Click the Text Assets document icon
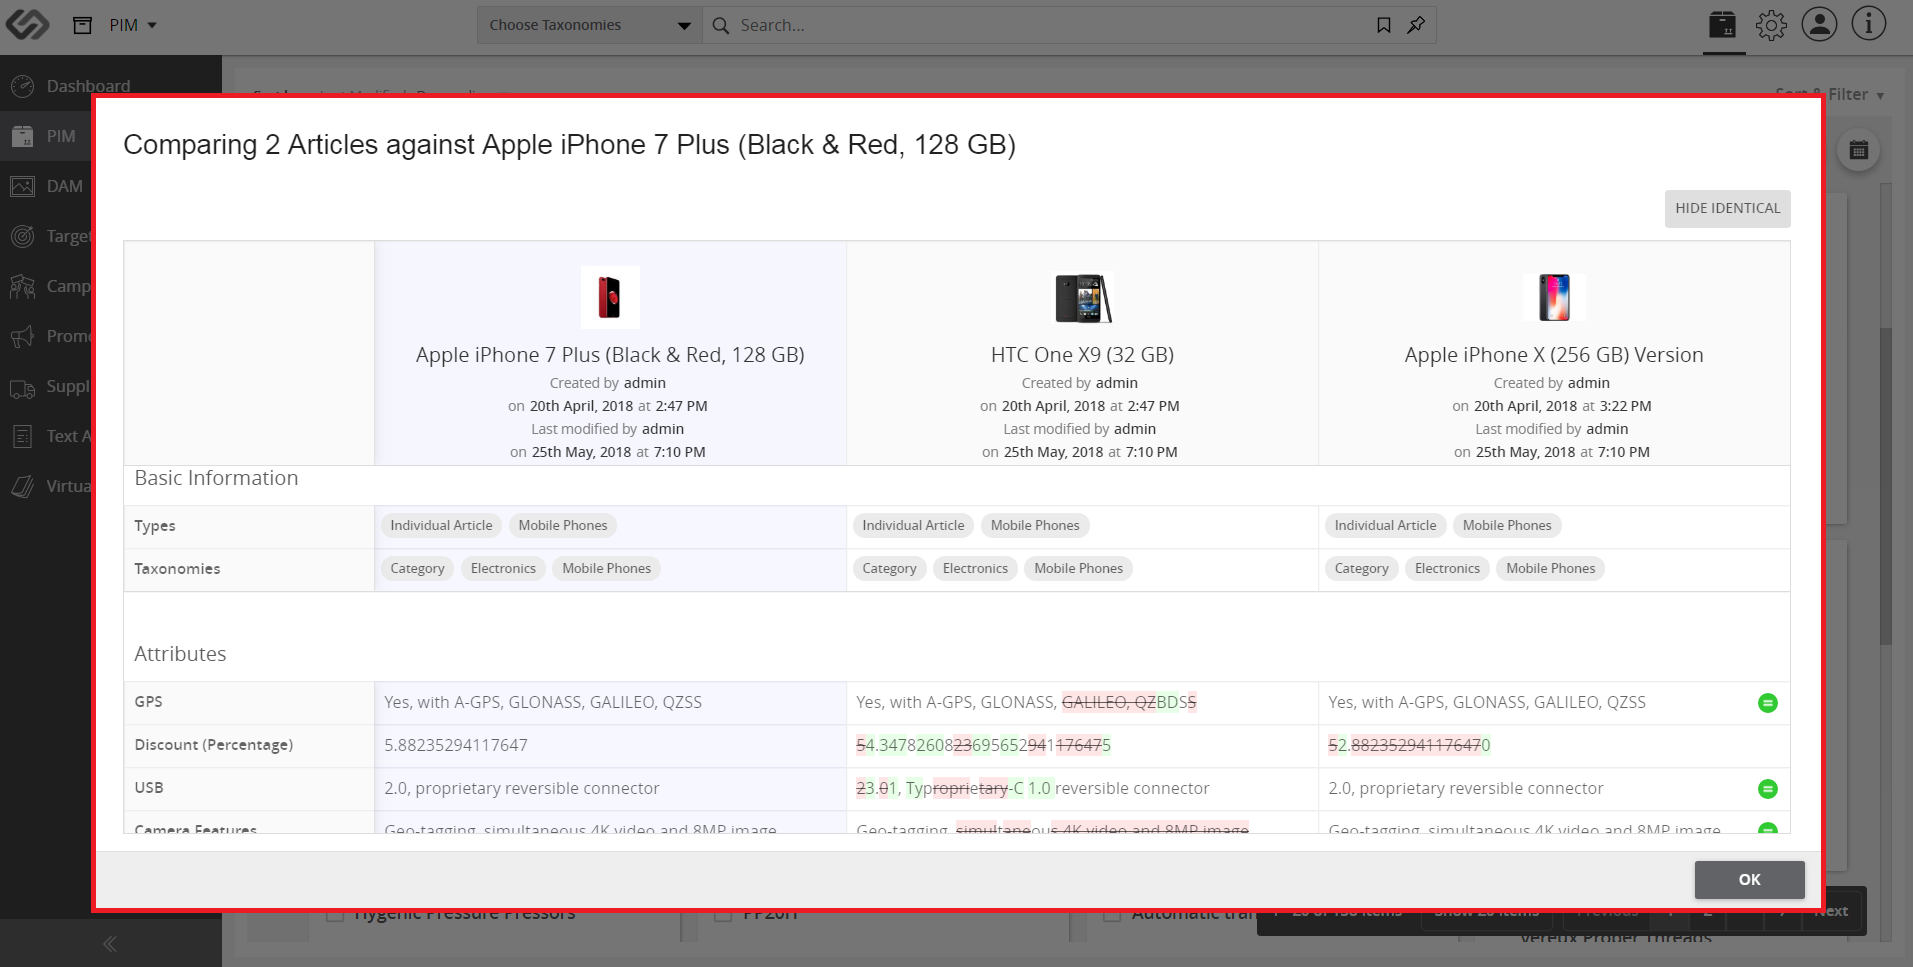Image resolution: width=1913 pixels, height=967 pixels. [23, 436]
